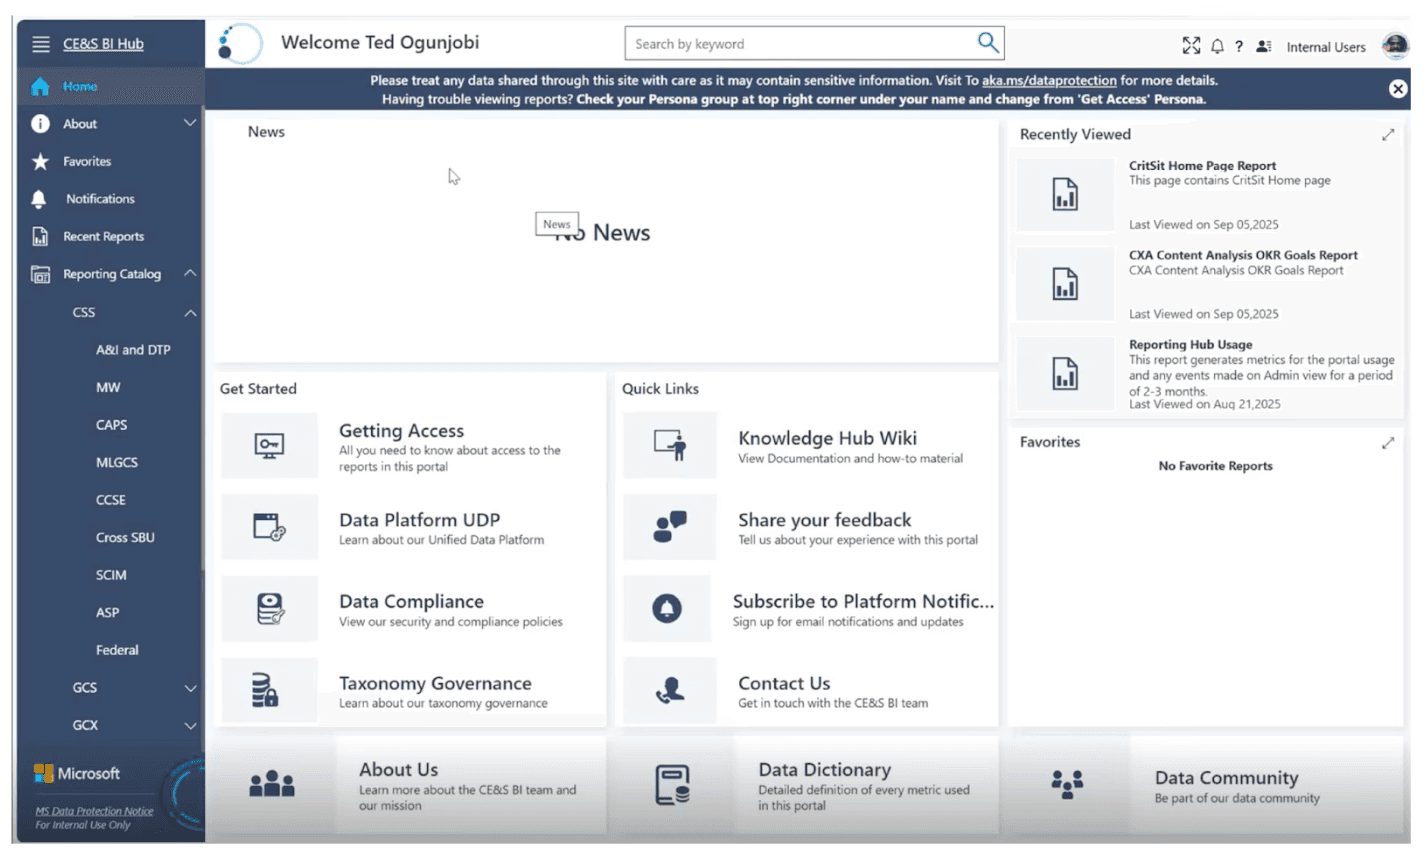
Task: Click the Microsoft logo in sidebar
Action: point(77,773)
